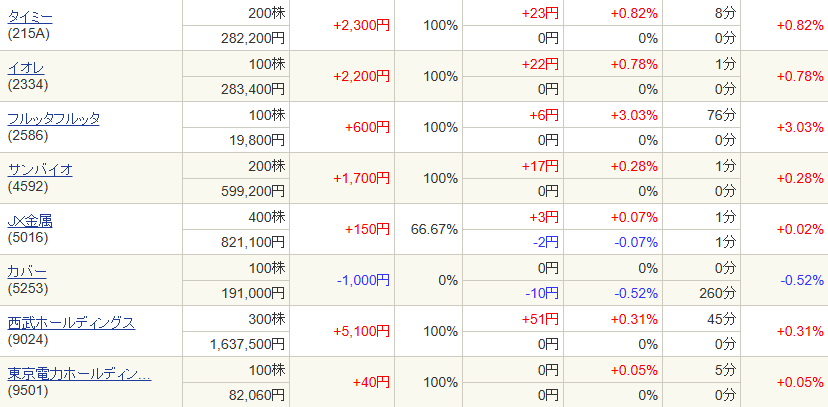Select the -10円 average loss cell
Viewport: 828px width, 407px height.
(543, 293)
